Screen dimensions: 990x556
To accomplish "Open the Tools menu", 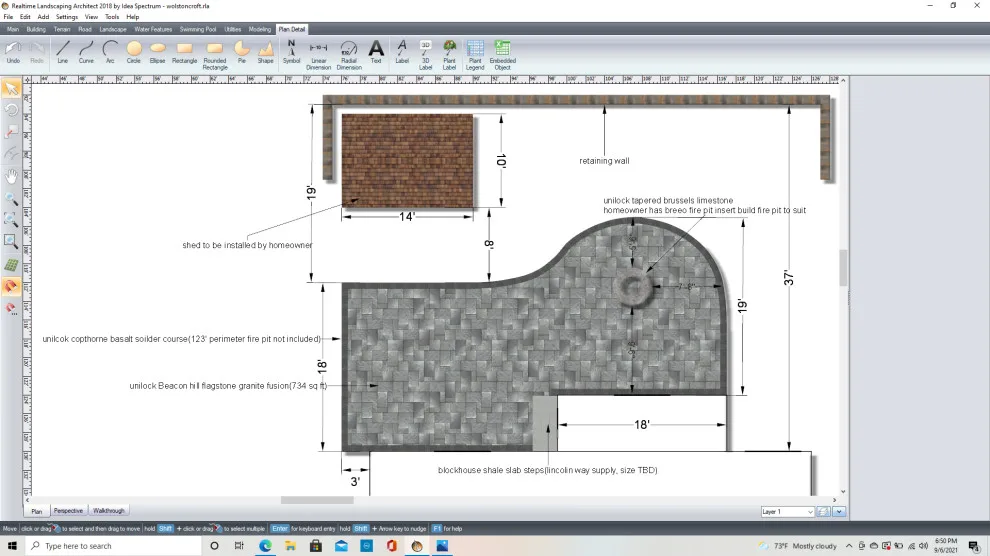I will [x=112, y=17].
